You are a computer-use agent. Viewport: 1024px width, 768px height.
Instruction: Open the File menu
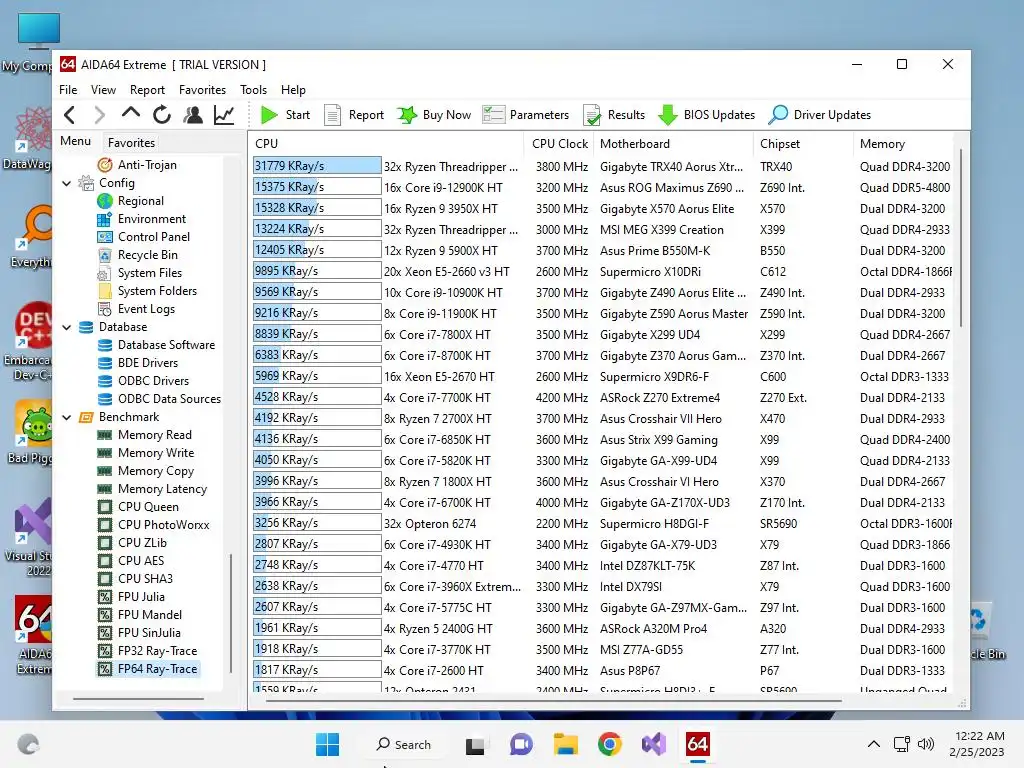coord(68,89)
